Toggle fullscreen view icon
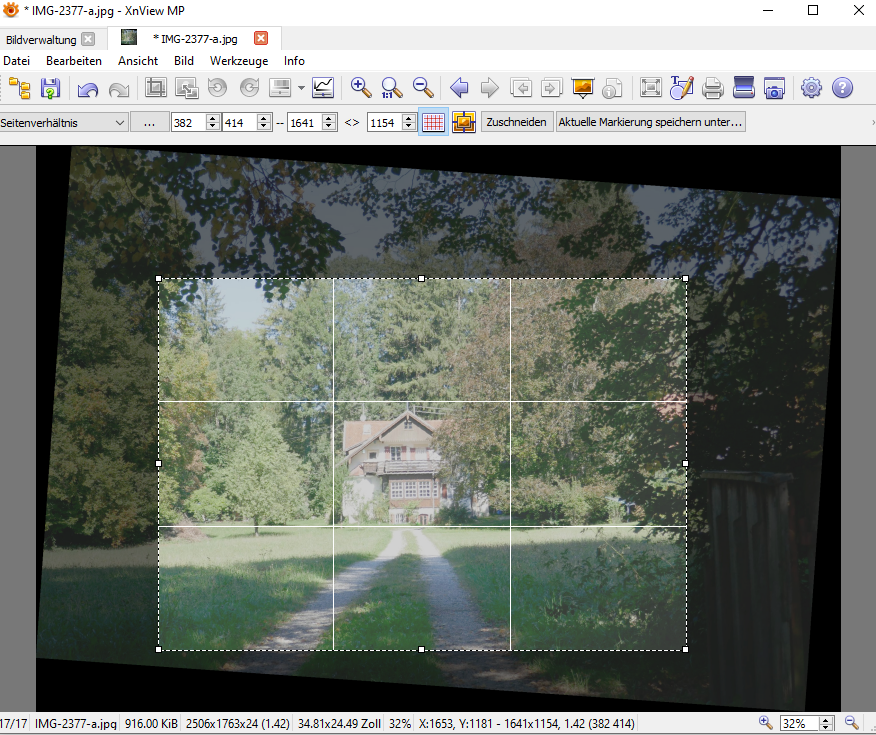The height and width of the screenshot is (735, 876). pyautogui.click(x=651, y=88)
